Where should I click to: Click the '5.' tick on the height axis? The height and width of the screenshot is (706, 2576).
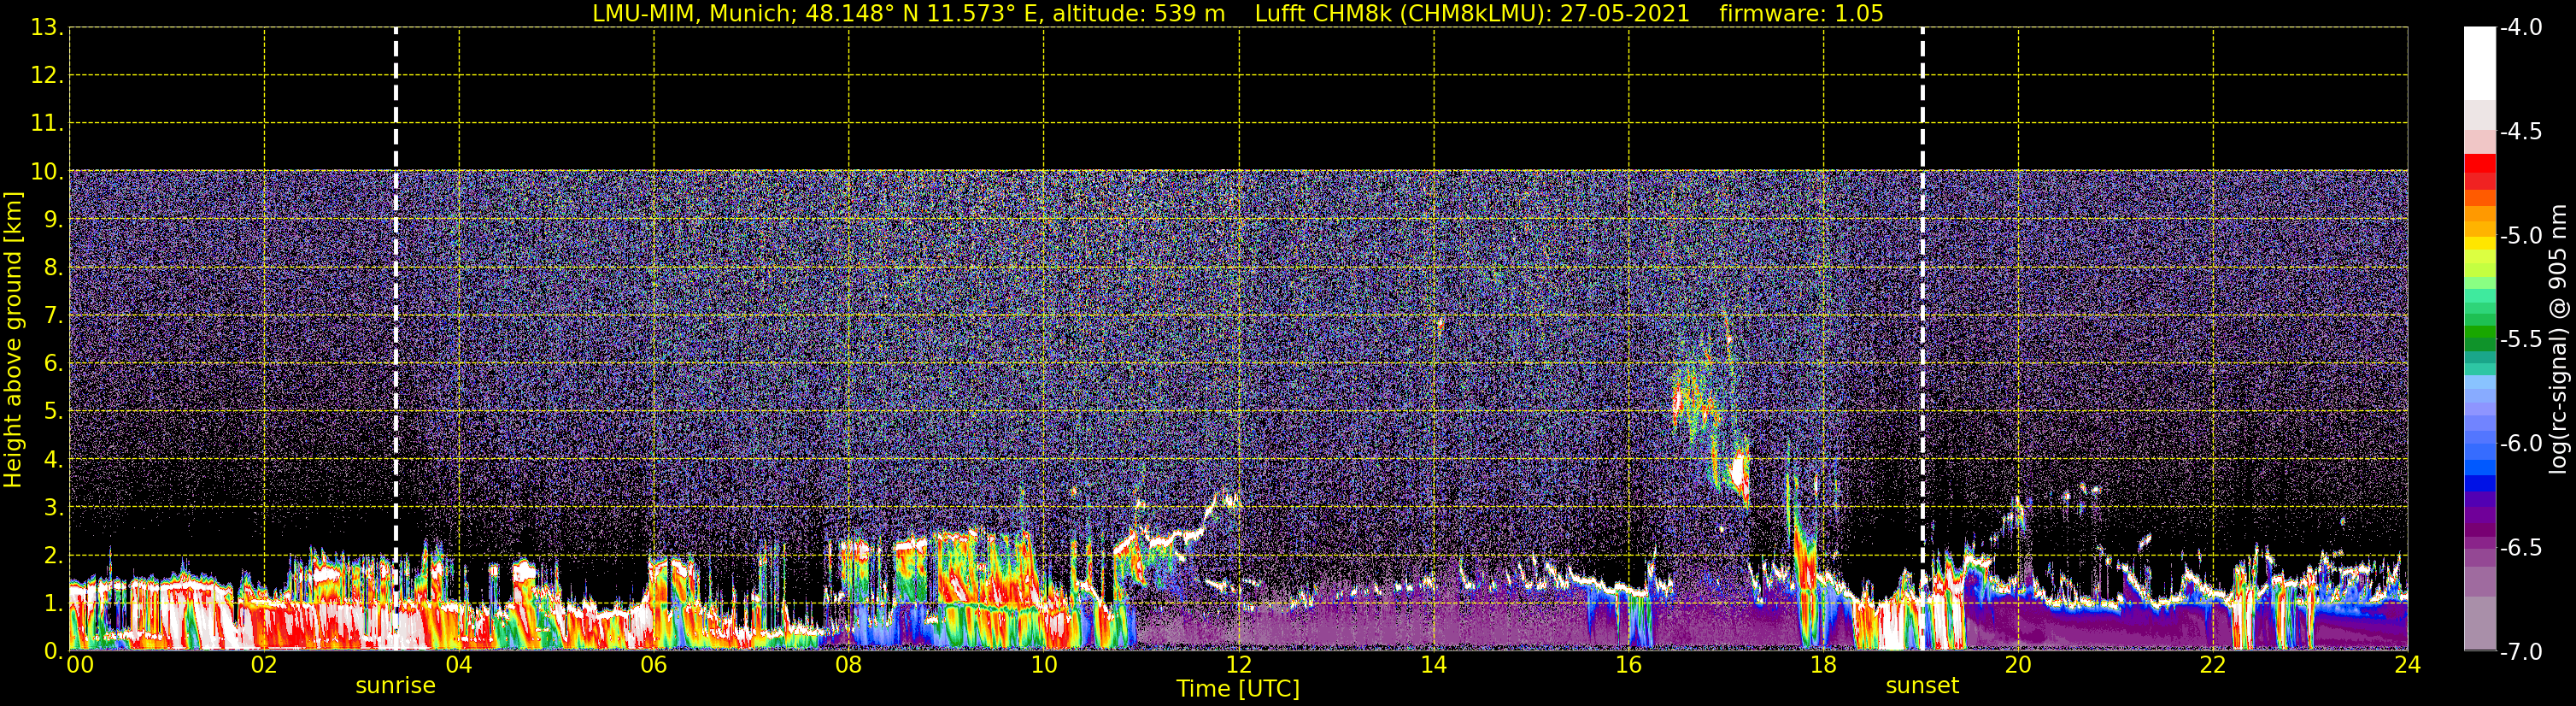pos(52,412)
